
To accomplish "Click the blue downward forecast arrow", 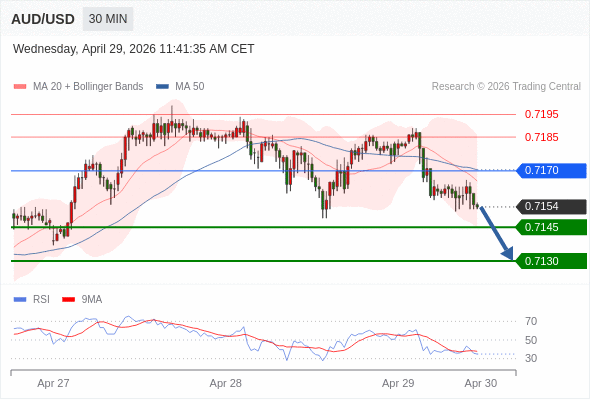I will tap(497, 233).
